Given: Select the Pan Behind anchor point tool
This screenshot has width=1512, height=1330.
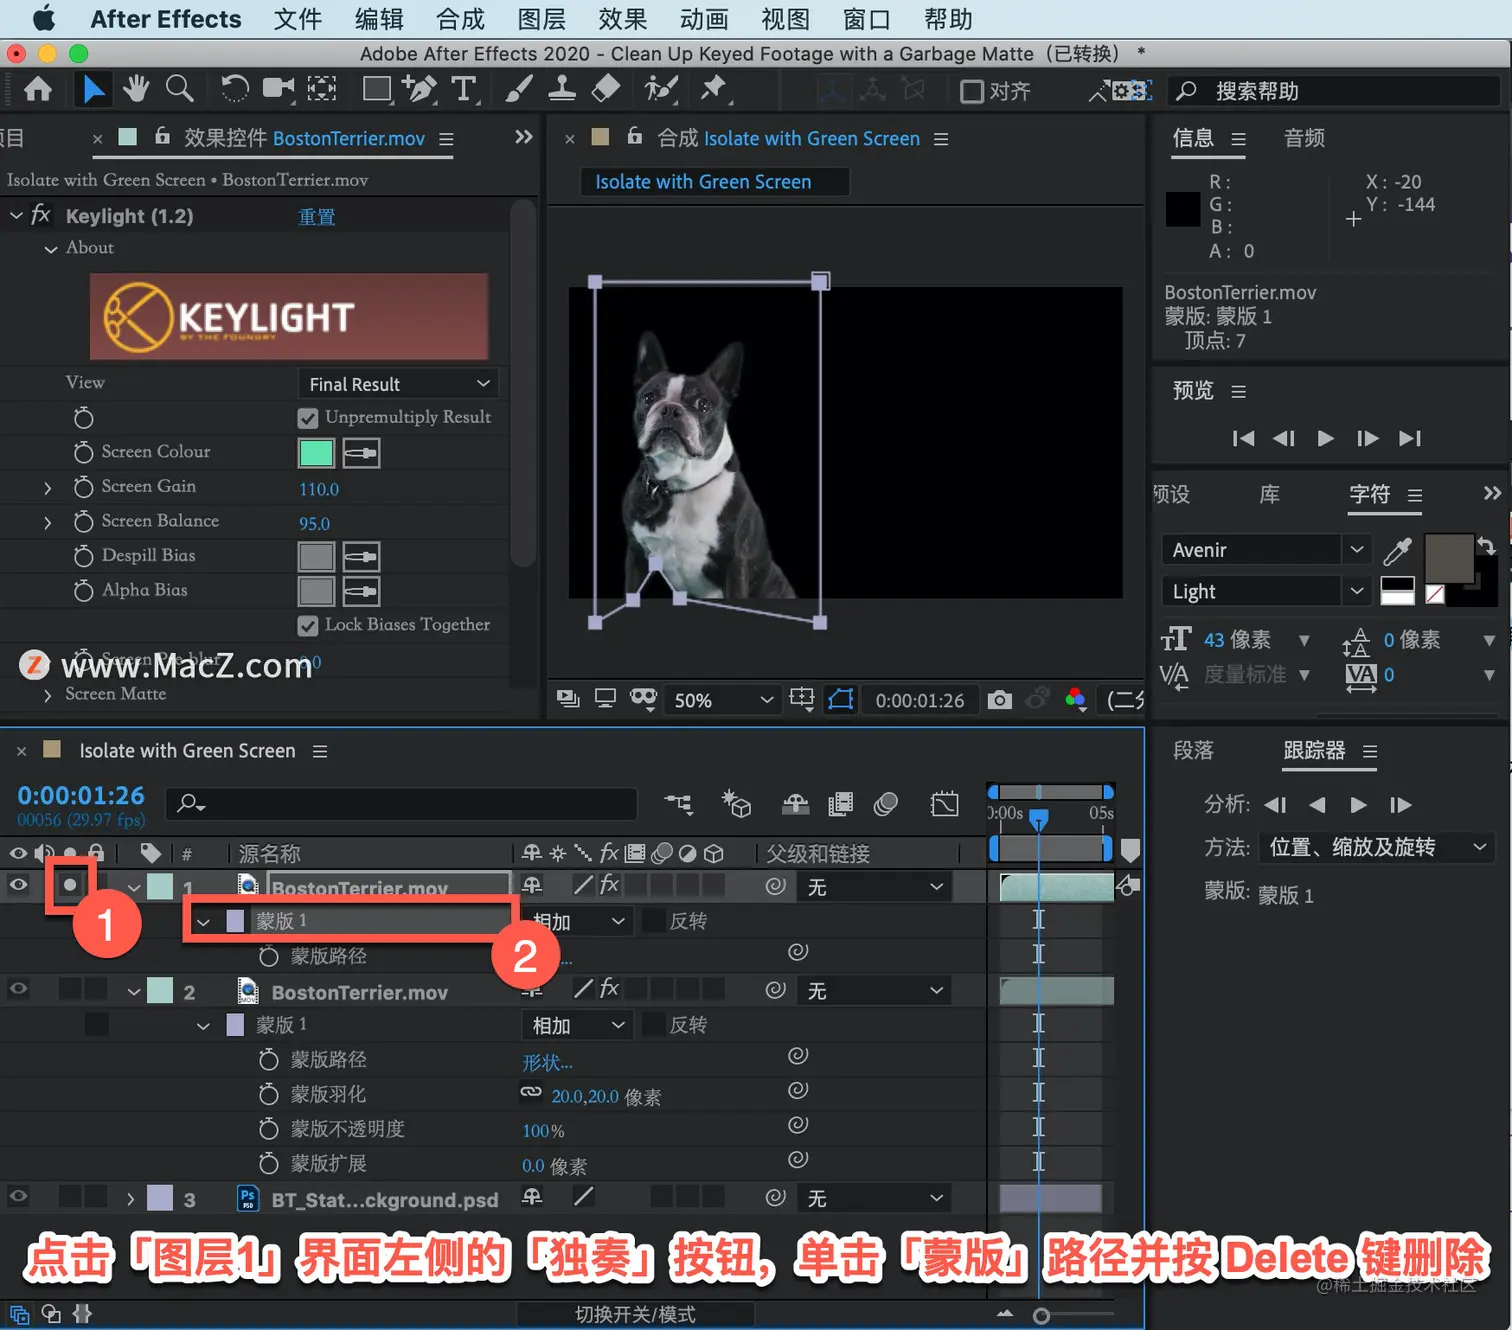Looking at the screenshot, I should tap(321, 90).
